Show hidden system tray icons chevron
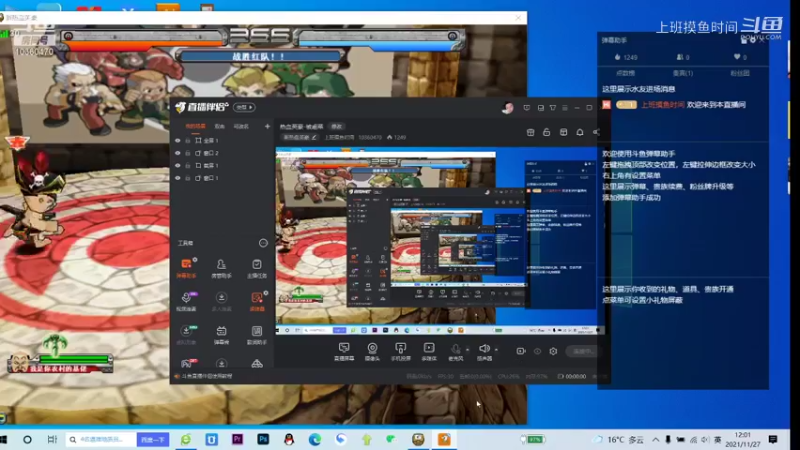 click(656, 439)
